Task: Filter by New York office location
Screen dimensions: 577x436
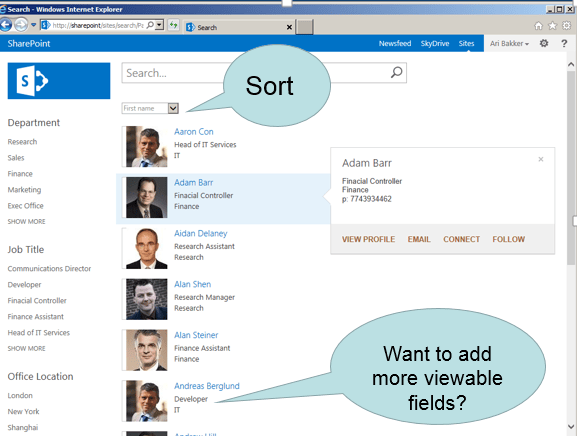Action: point(23,411)
